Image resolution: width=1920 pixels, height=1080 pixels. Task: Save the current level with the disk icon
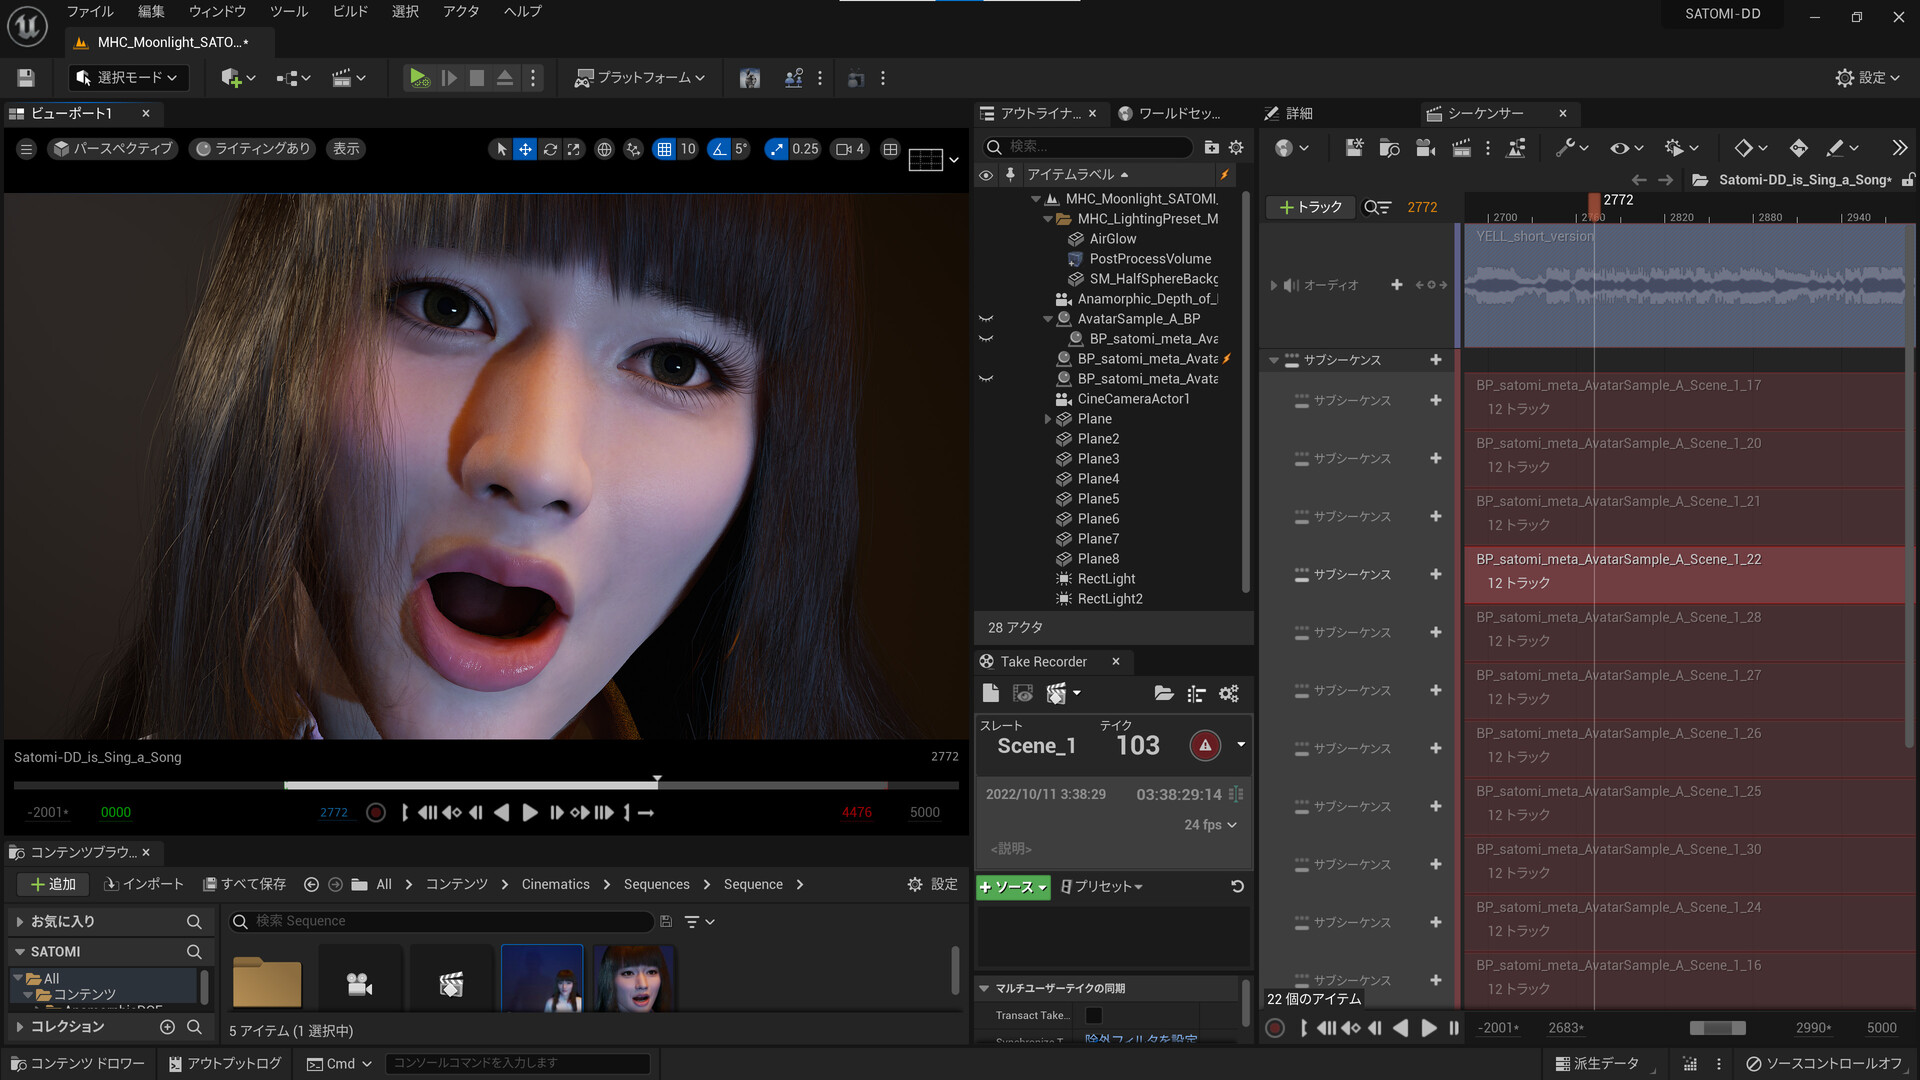pyautogui.click(x=27, y=78)
